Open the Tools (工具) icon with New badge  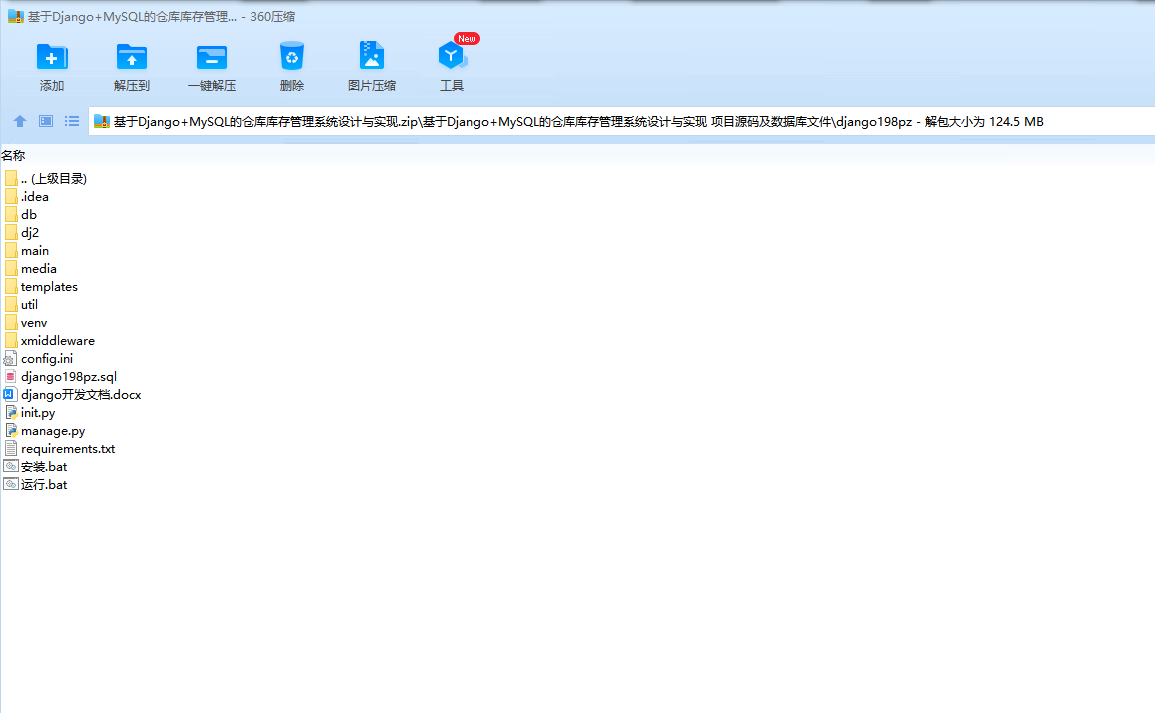452,56
